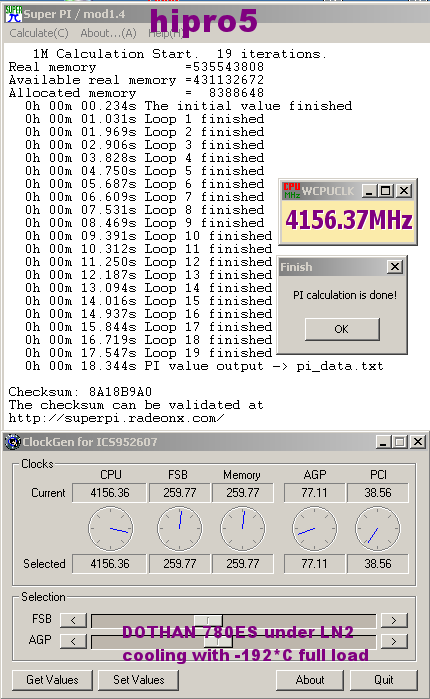Maximize the WCPUCLK window
Screen dimensions: 430x699
coord(386,191)
